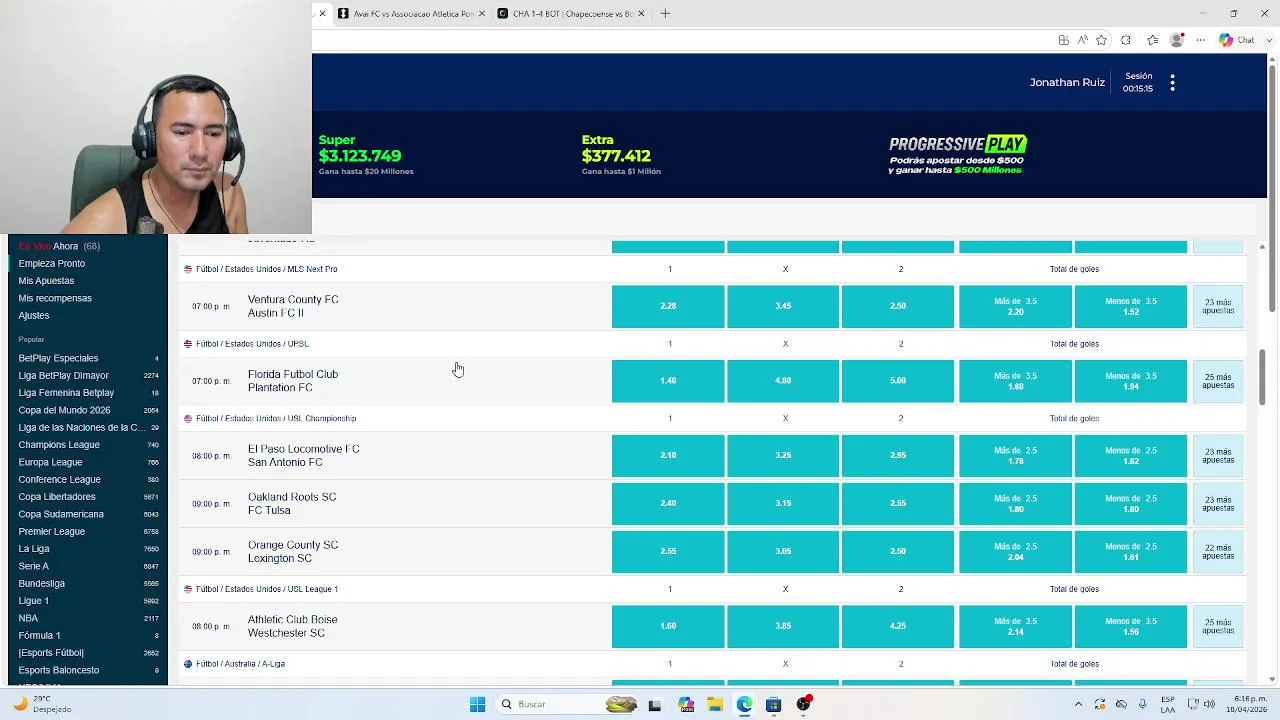Bet Más de 3.5 at 2.20 Ventura match
This screenshot has width=1280, height=720.
pyautogui.click(x=1015, y=306)
